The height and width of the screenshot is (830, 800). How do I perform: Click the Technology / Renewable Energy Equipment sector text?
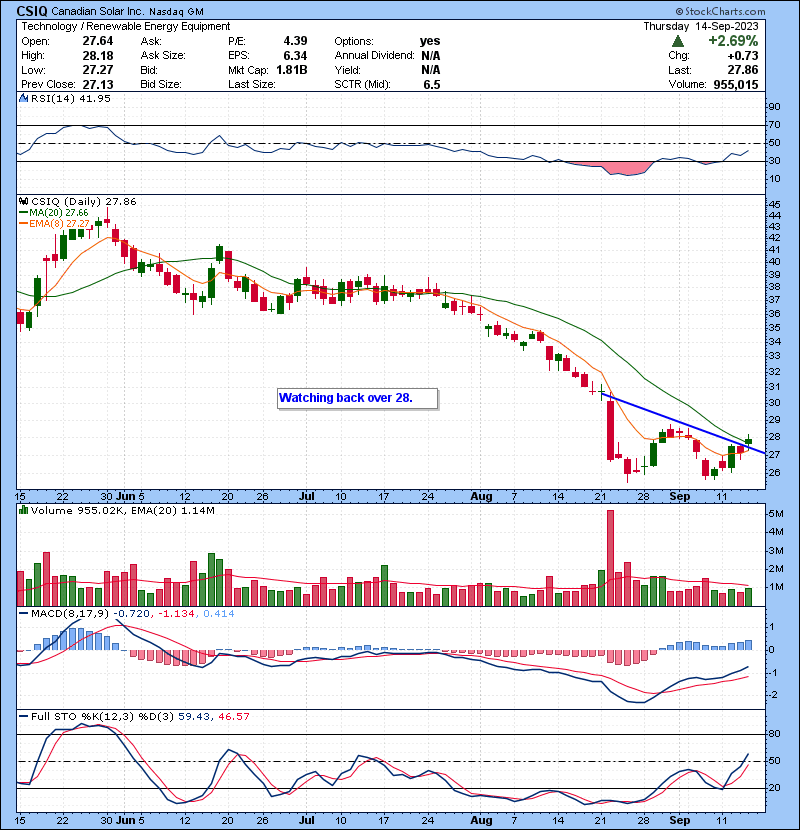pyautogui.click(x=125, y=26)
